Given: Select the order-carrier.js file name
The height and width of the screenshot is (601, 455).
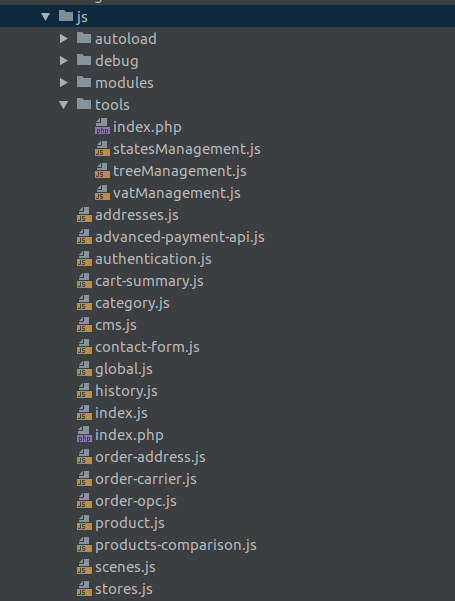Looking at the screenshot, I should [x=146, y=479].
